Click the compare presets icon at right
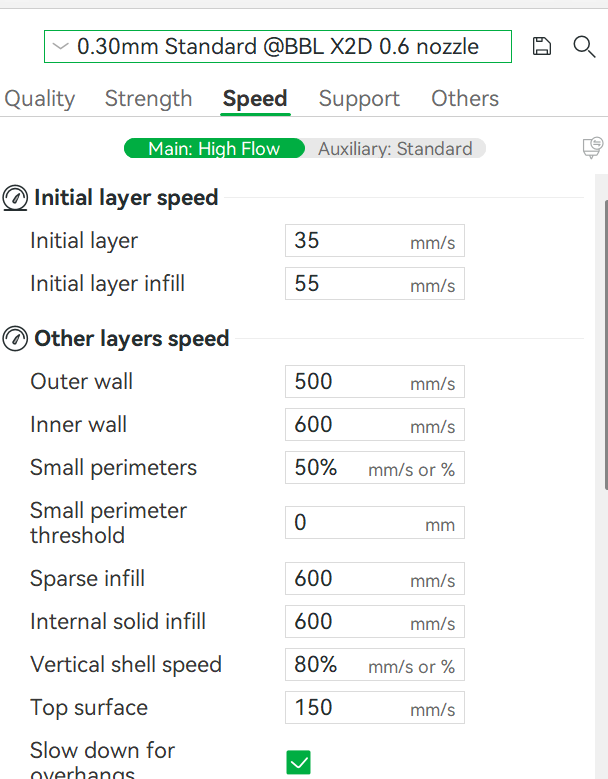 pos(593,148)
